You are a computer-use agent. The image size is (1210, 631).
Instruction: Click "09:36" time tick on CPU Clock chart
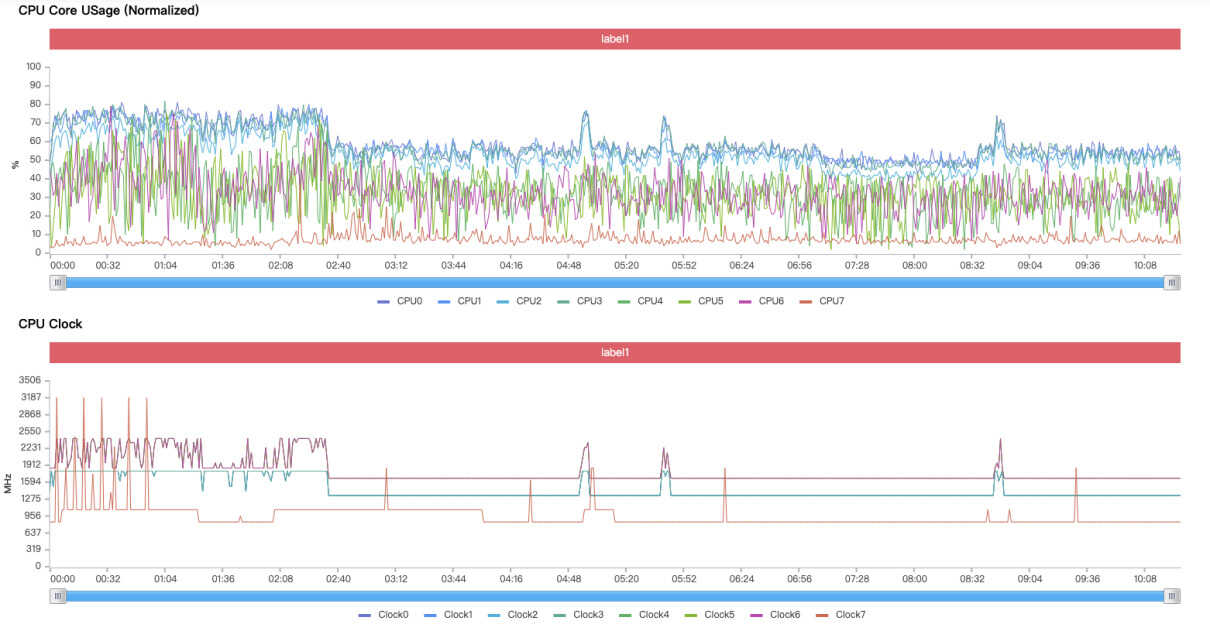pyautogui.click(x=1087, y=578)
